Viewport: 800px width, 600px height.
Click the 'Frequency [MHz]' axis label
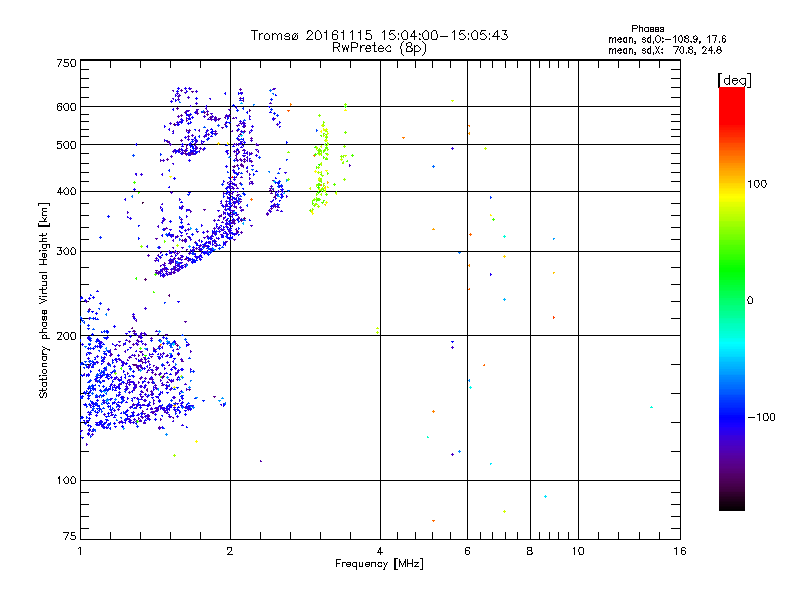click(379, 564)
